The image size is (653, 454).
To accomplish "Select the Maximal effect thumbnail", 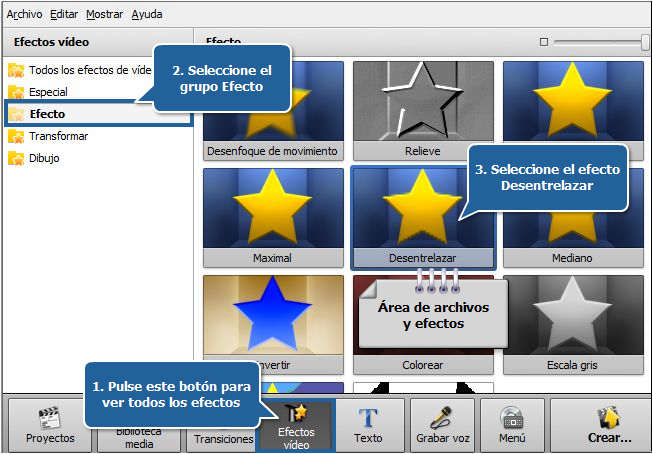I will [273, 217].
